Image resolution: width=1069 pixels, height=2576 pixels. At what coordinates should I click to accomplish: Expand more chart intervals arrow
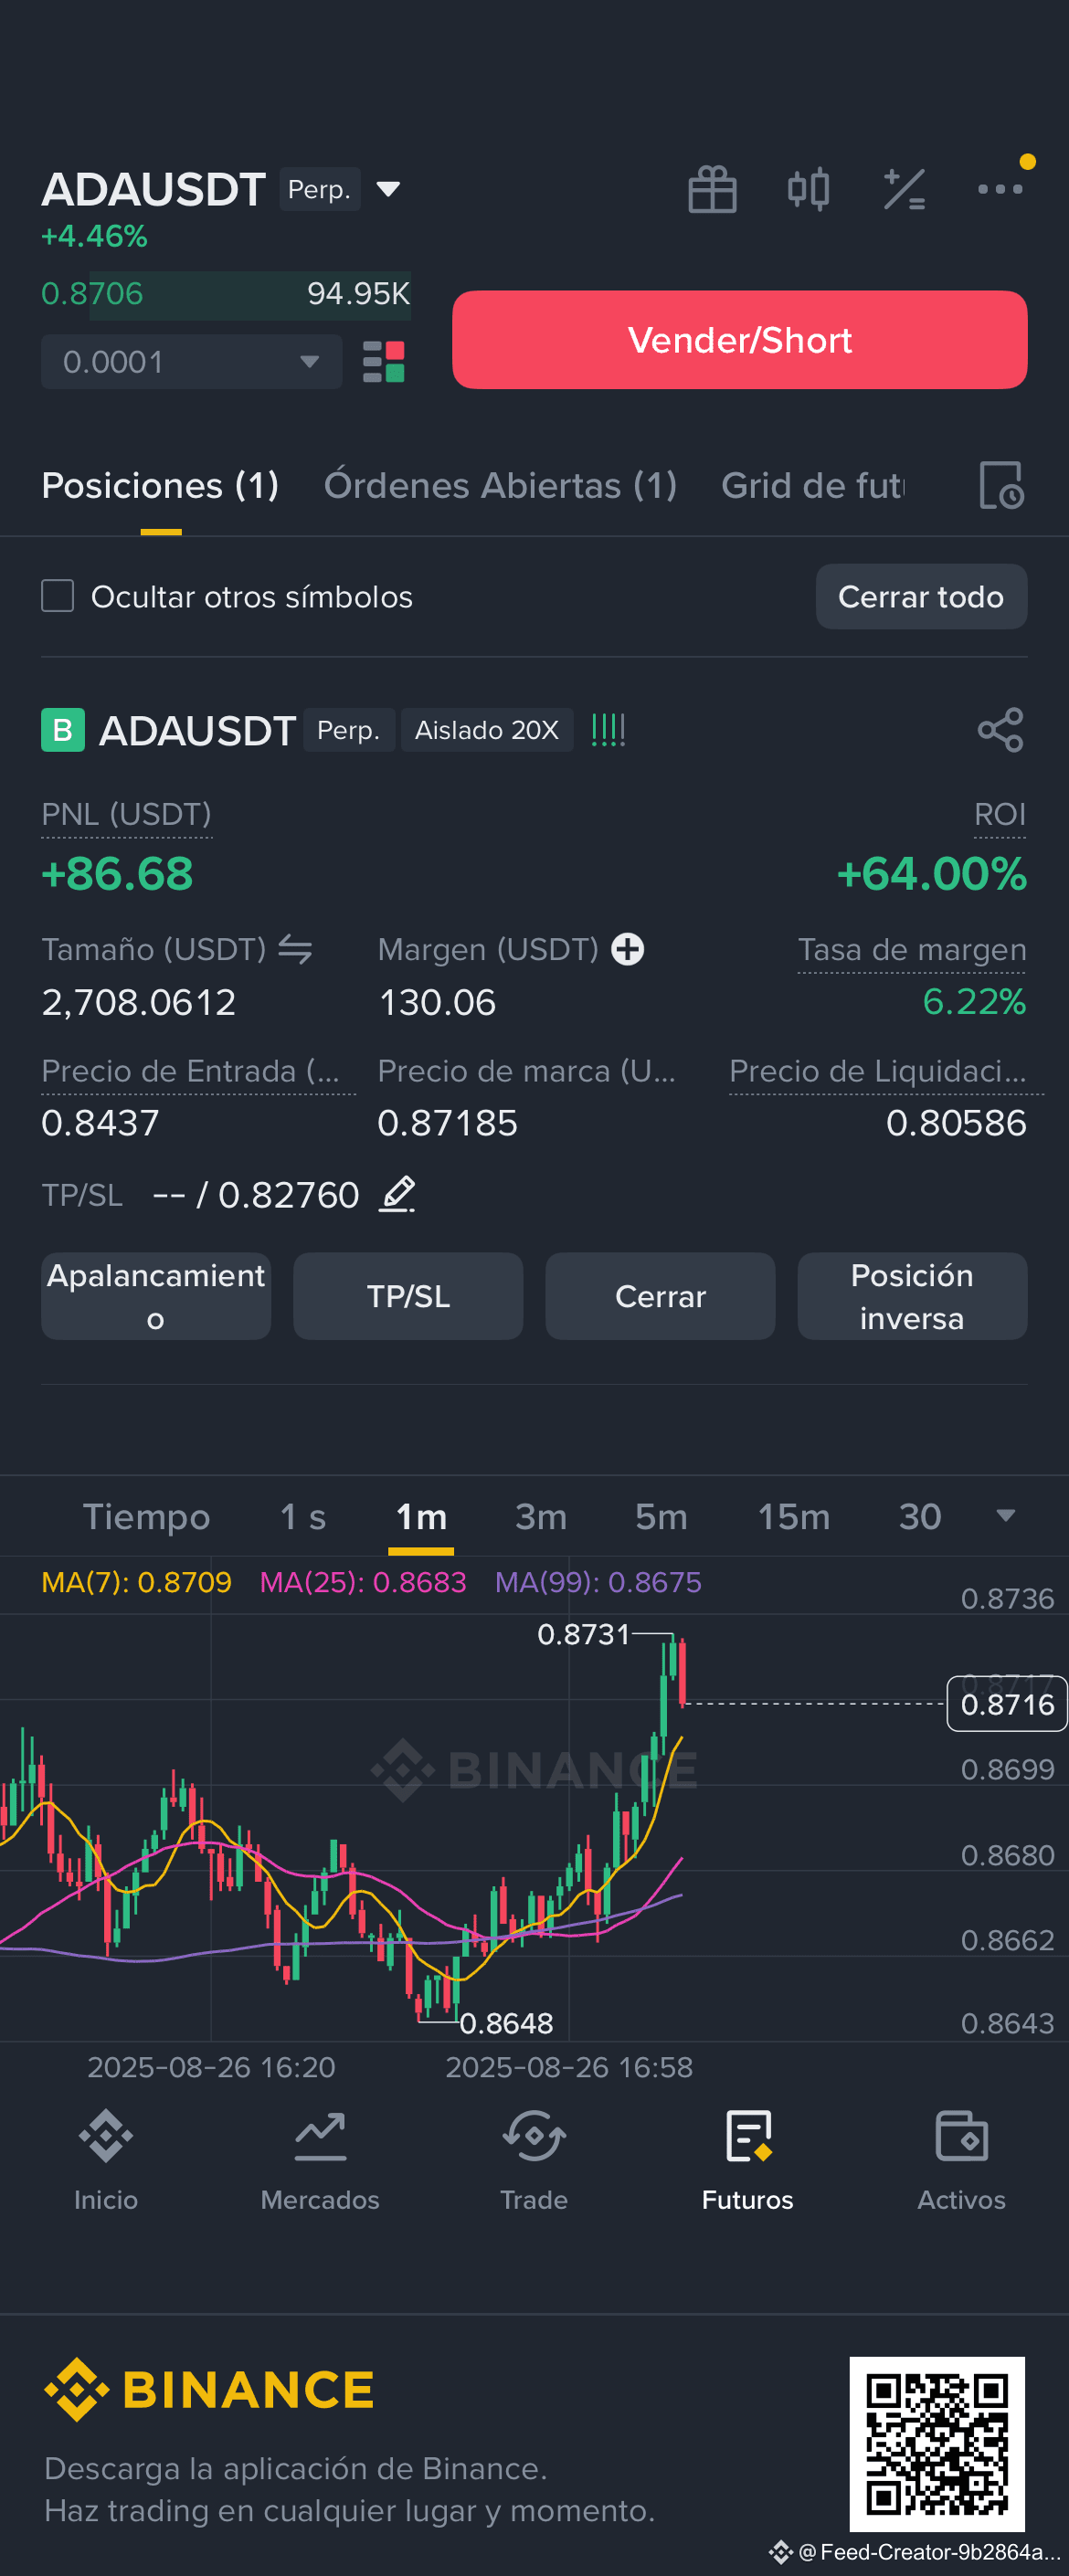click(1006, 1516)
